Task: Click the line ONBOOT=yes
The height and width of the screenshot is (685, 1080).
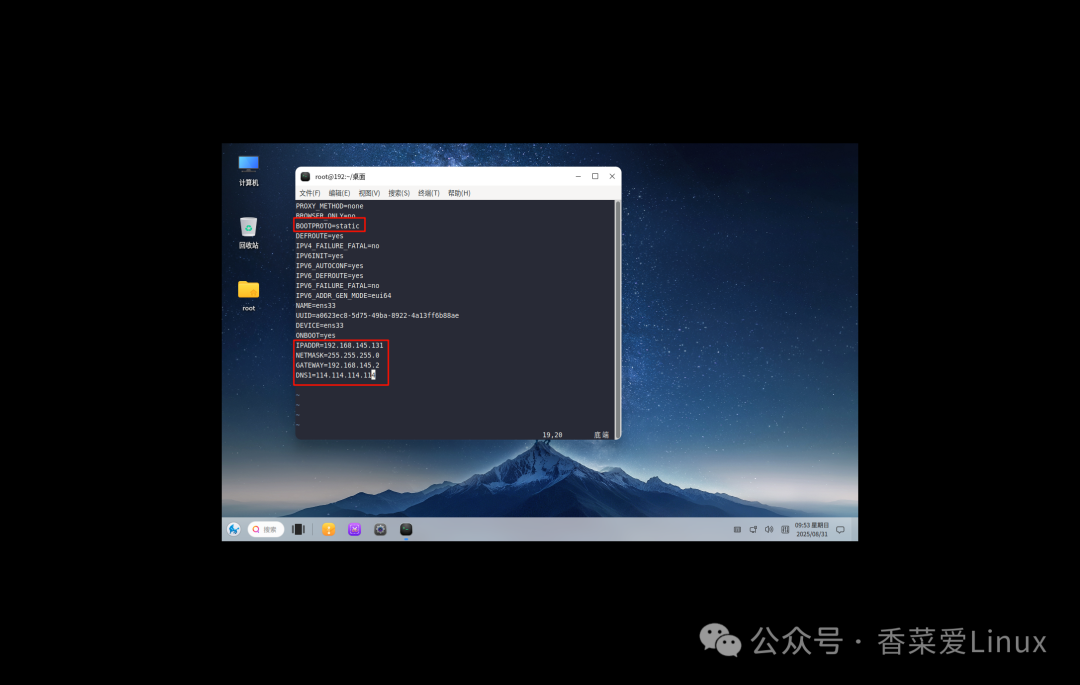Action: coord(315,336)
